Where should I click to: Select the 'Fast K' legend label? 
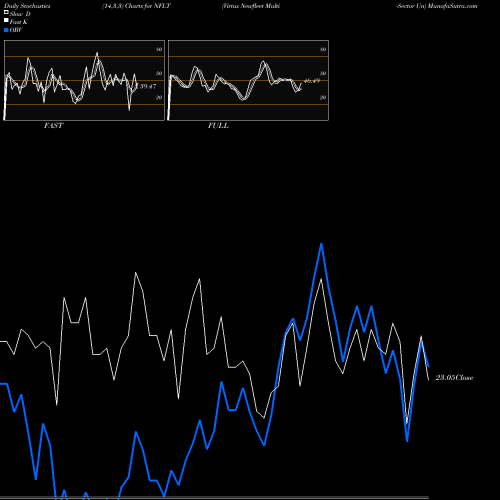(x=19, y=22)
